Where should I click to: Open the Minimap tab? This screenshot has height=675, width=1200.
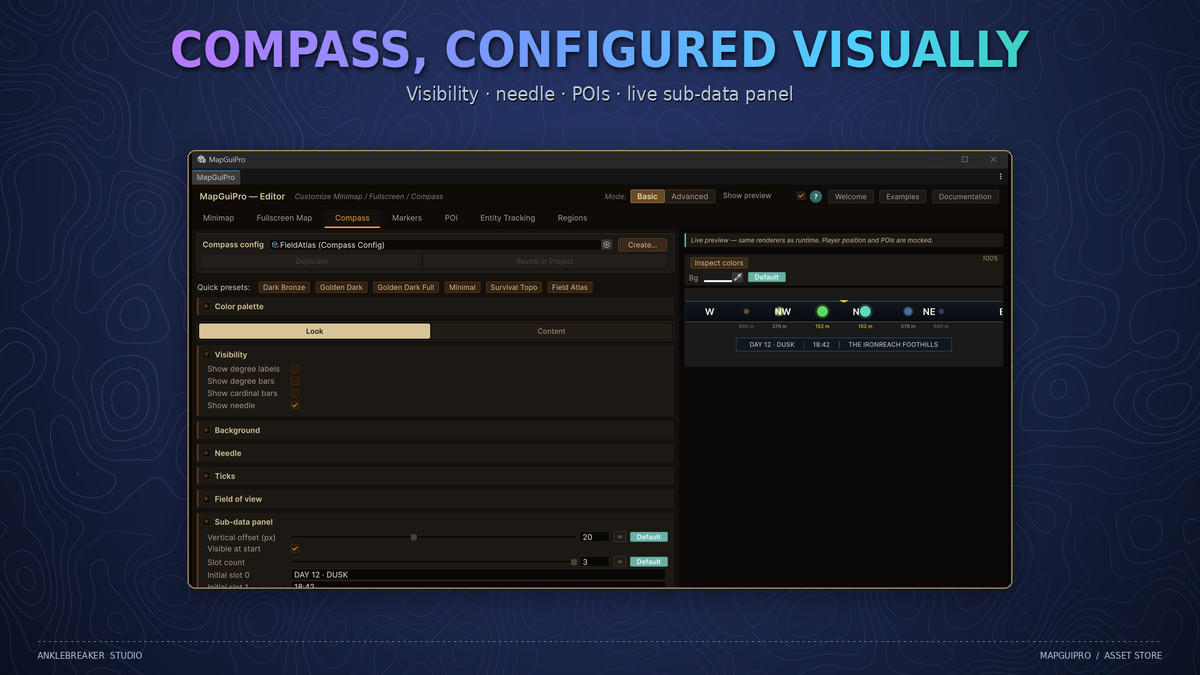pyautogui.click(x=218, y=218)
